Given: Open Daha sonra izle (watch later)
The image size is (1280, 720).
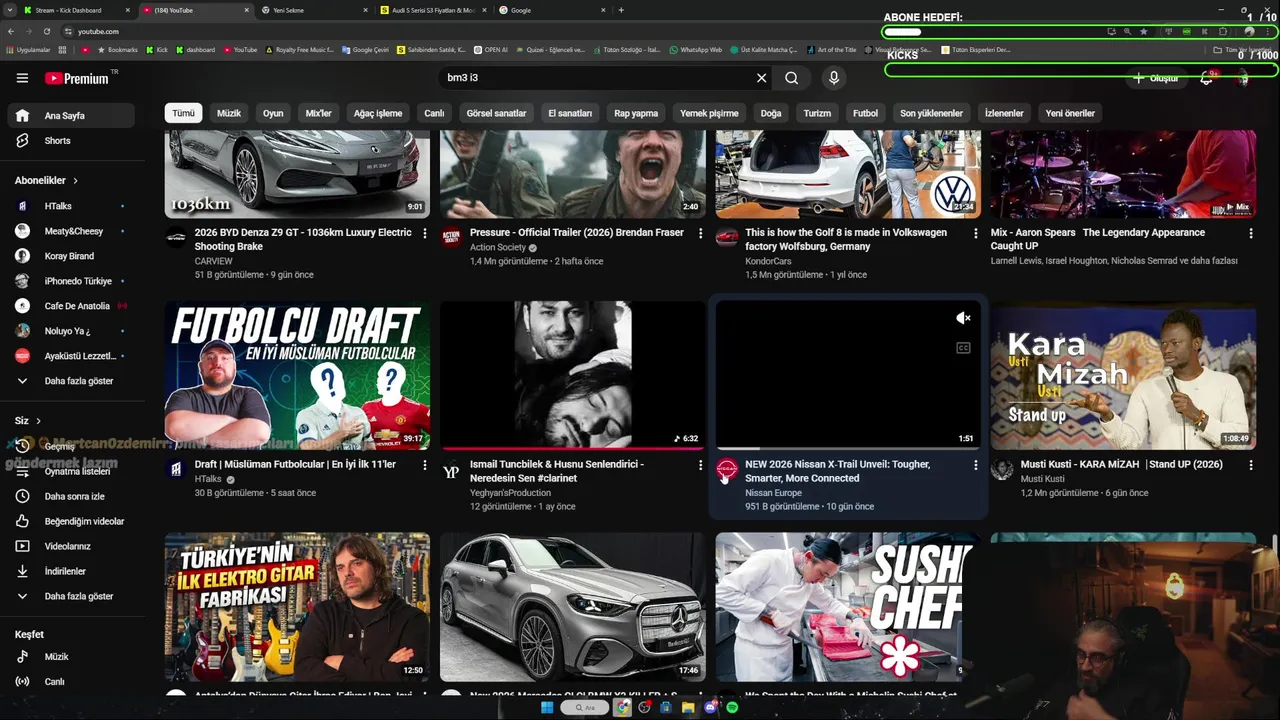Looking at the screenshot, I should [x=69, y=496].
